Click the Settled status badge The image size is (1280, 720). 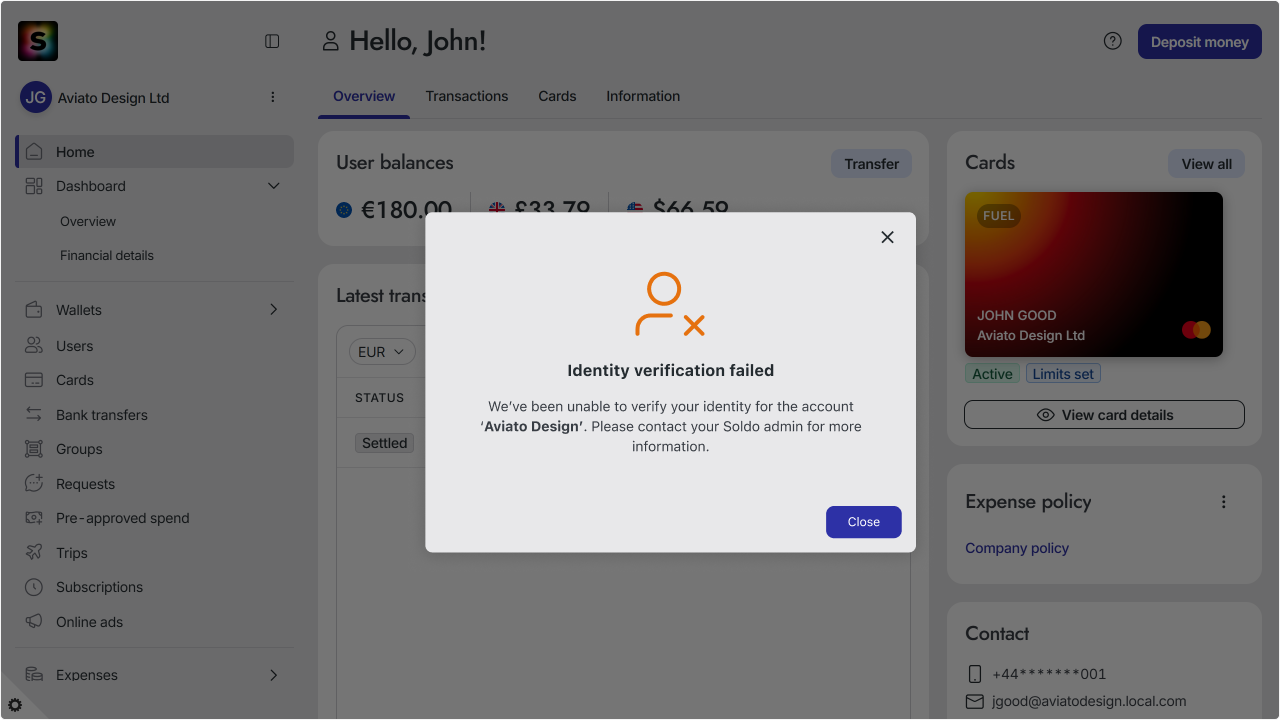click(x=385, y=443)
